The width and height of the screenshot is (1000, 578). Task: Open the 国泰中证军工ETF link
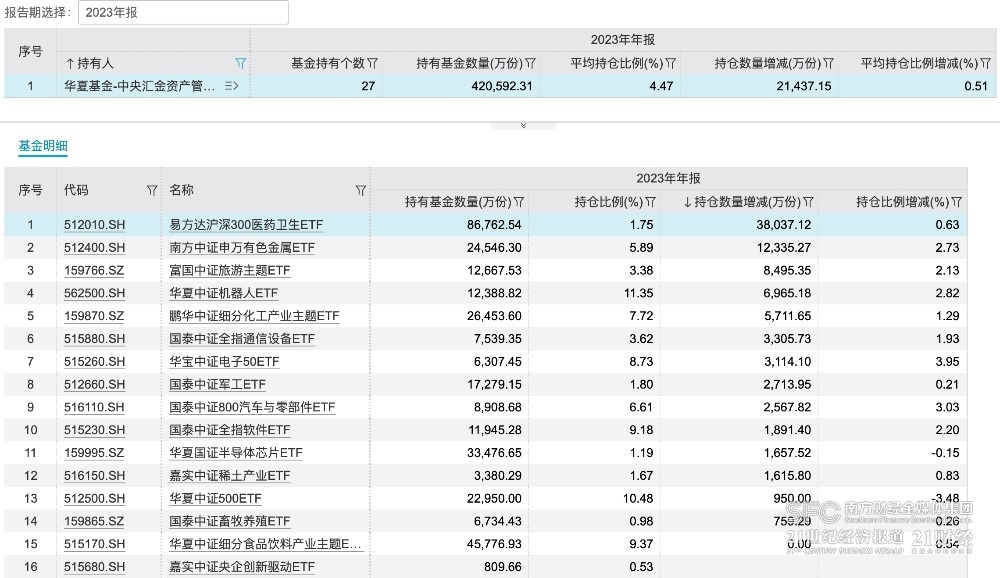(217, 385)
